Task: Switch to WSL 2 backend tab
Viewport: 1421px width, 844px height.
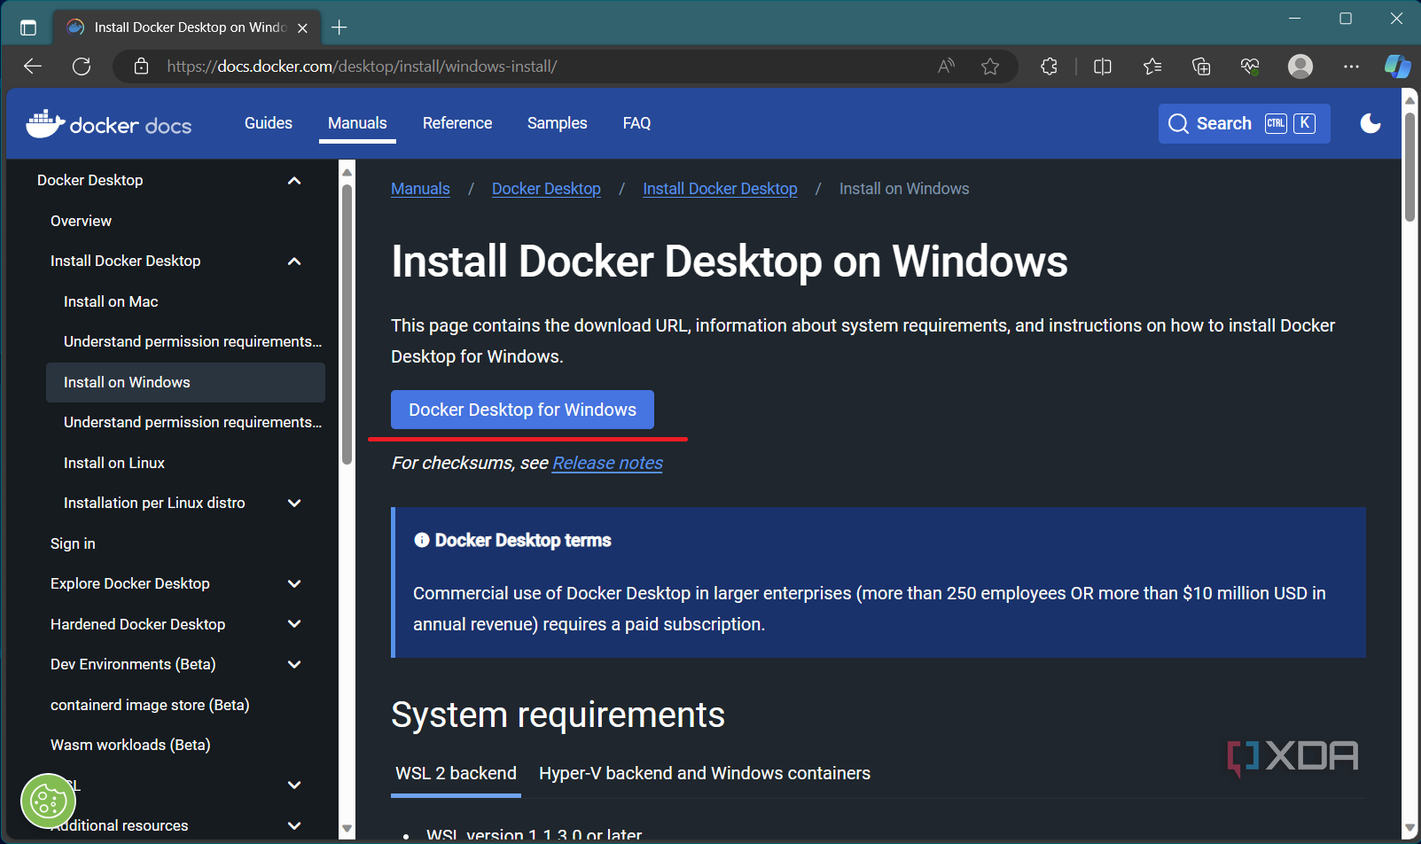Action: [x=456, y=773]
